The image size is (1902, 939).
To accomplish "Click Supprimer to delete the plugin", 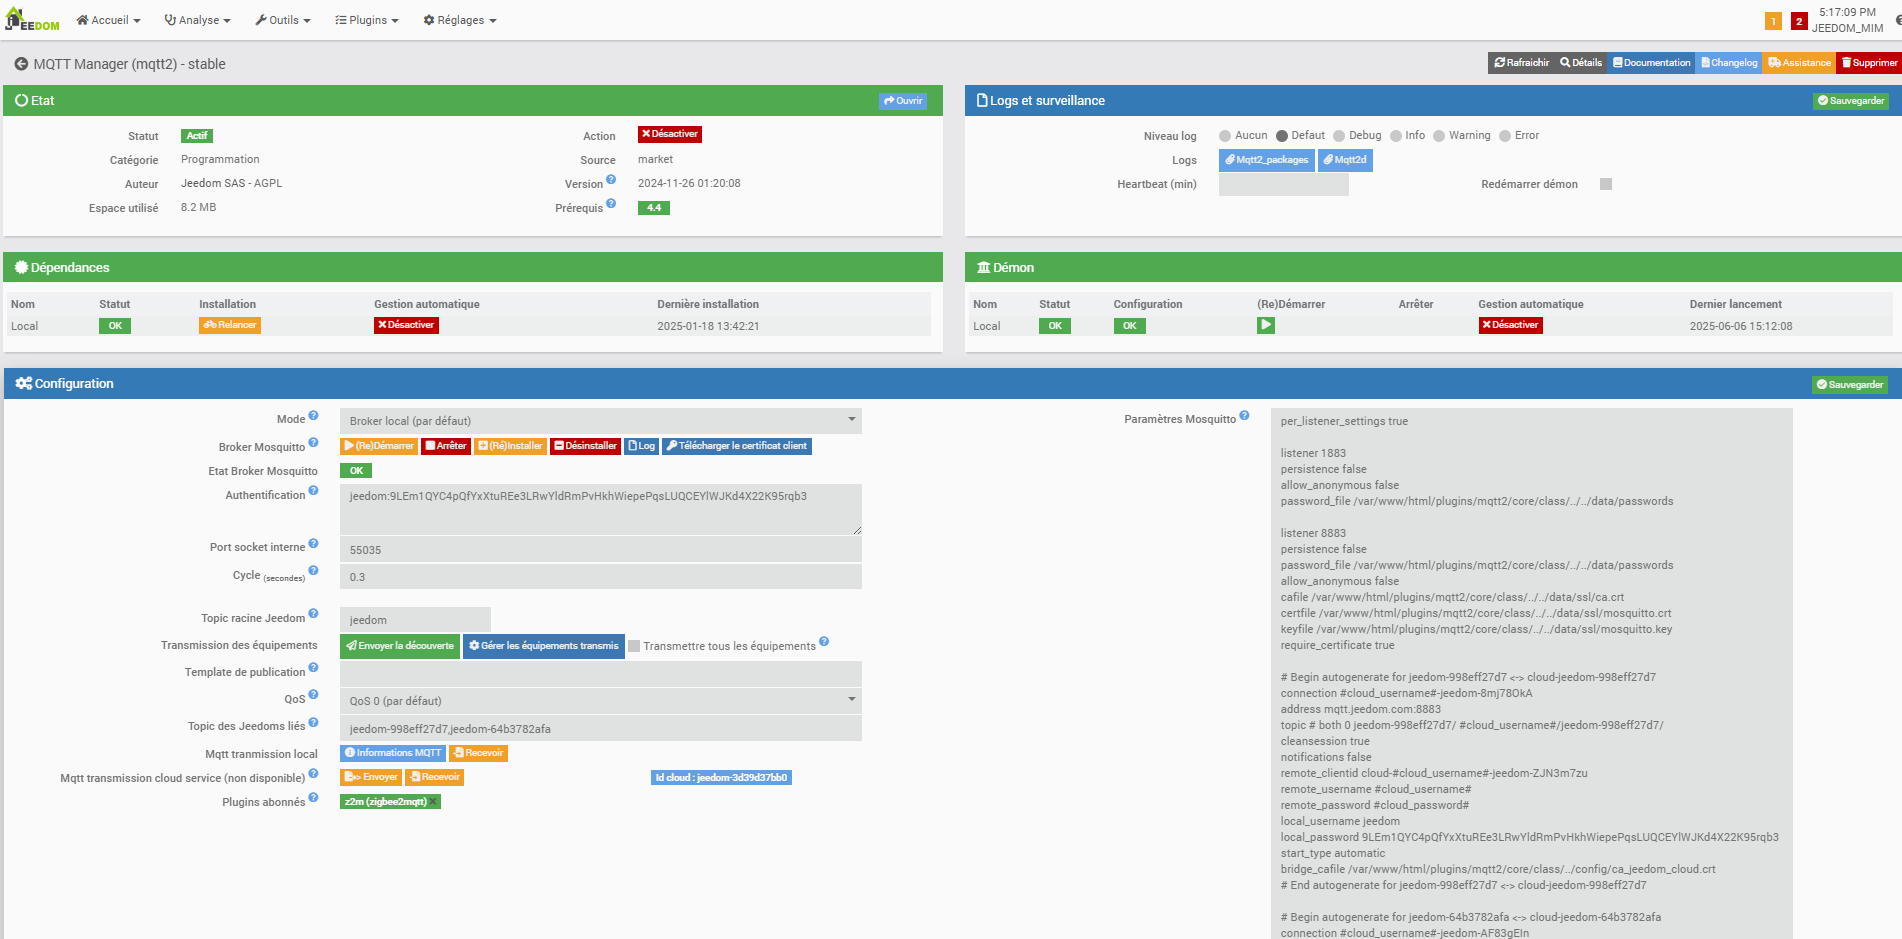I will pos(1869,63).
